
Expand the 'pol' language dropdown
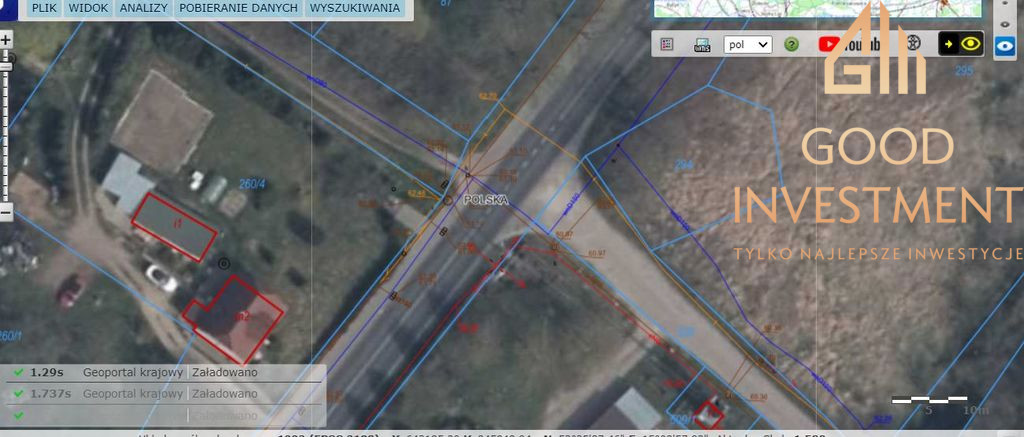click(748, 44)
